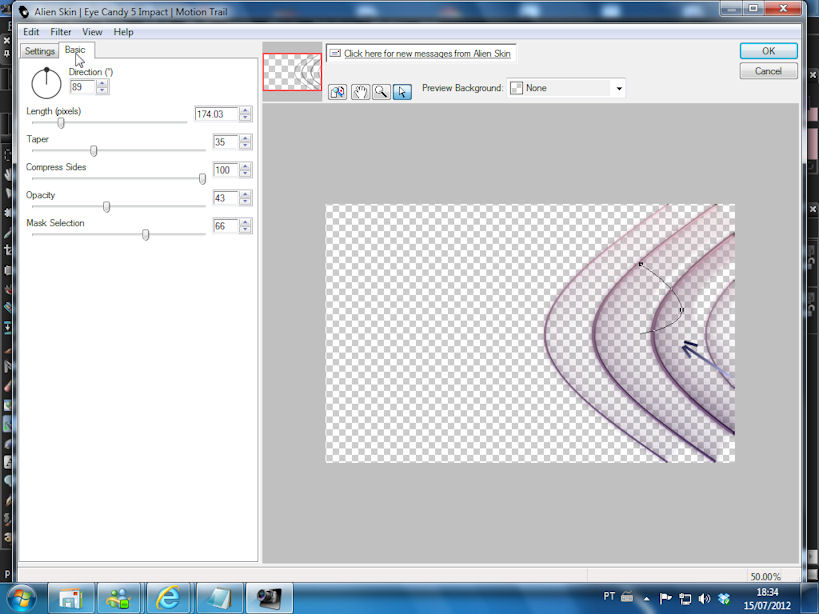Image resolution: width=819 pixels, height=614 pixels.
Task: Open new messages from Alien Skin link
Action: coord(427,53)
